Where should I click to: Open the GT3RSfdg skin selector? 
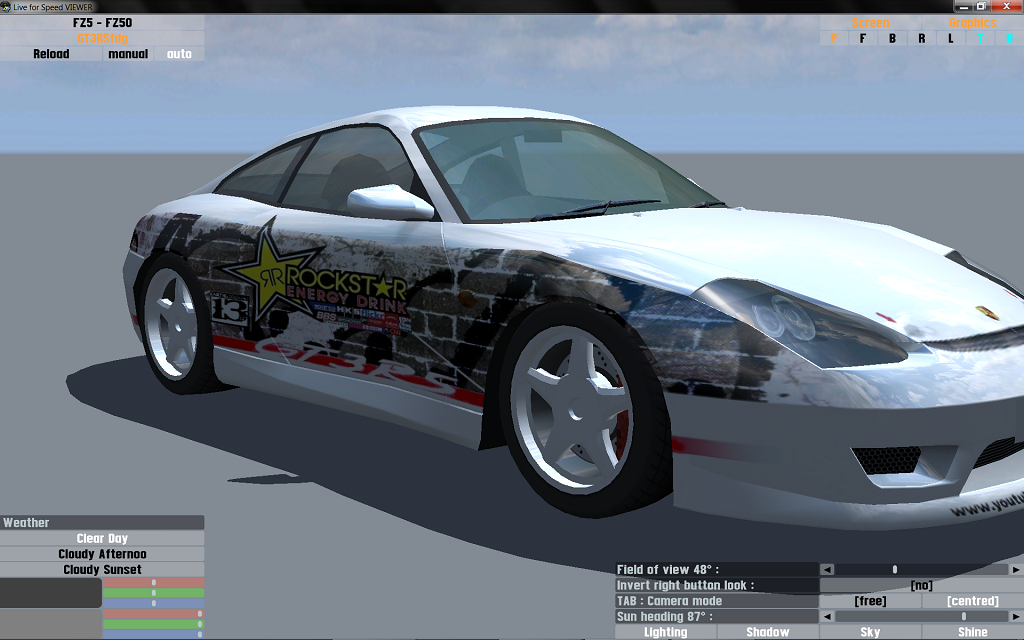tap(102, 39)
